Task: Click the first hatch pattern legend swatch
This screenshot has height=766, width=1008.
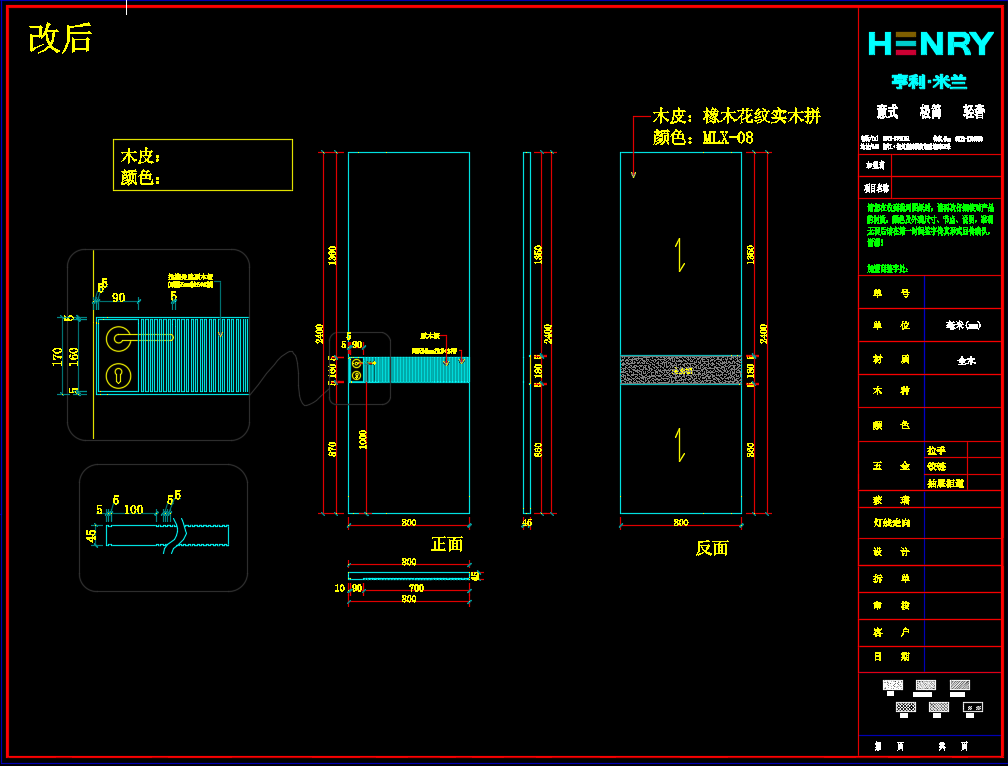Action: (x=893, y=686)
